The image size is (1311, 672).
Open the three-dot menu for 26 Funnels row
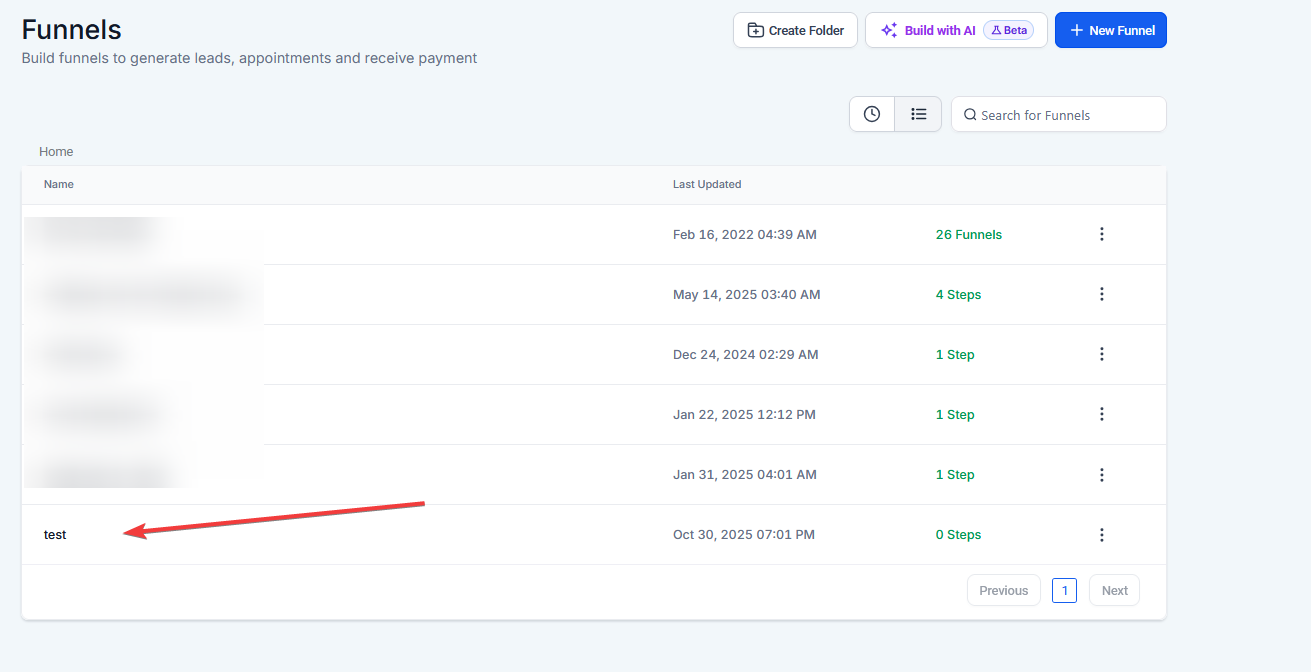pos(1101,234)
